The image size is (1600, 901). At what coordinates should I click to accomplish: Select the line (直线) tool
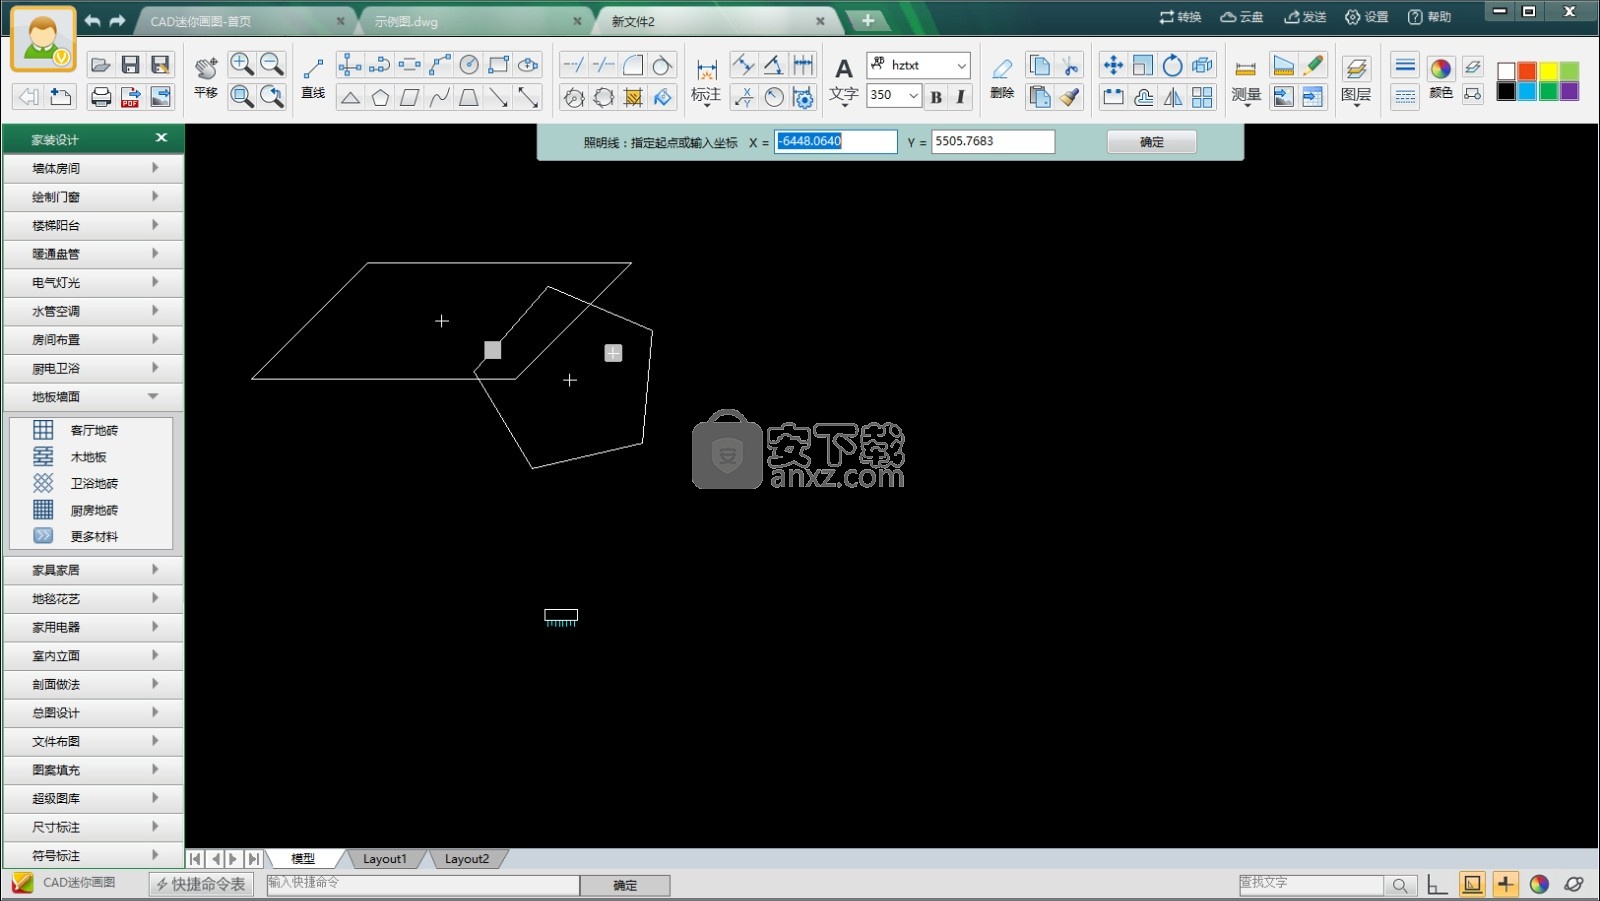pos(313,77)
